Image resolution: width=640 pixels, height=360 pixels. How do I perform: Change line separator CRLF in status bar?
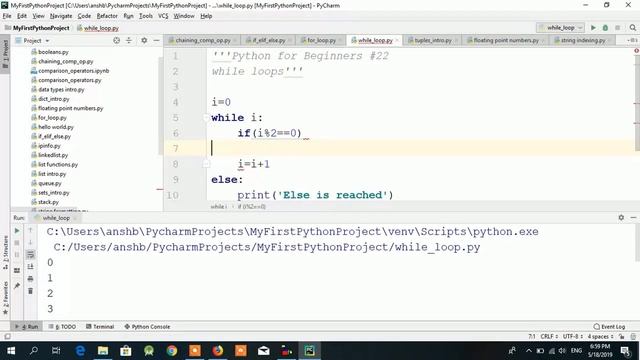pos(548,336)
